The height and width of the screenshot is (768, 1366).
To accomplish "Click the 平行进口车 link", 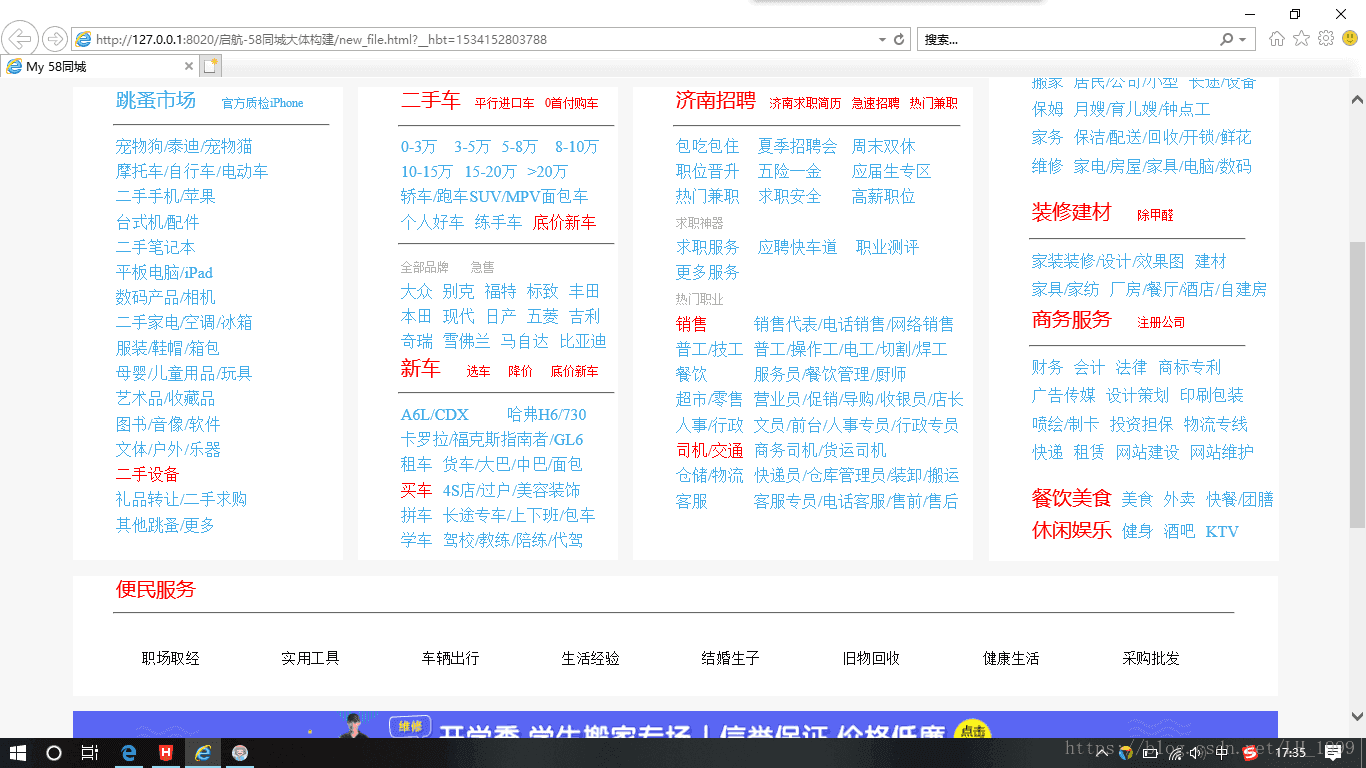I will [505, 103].
